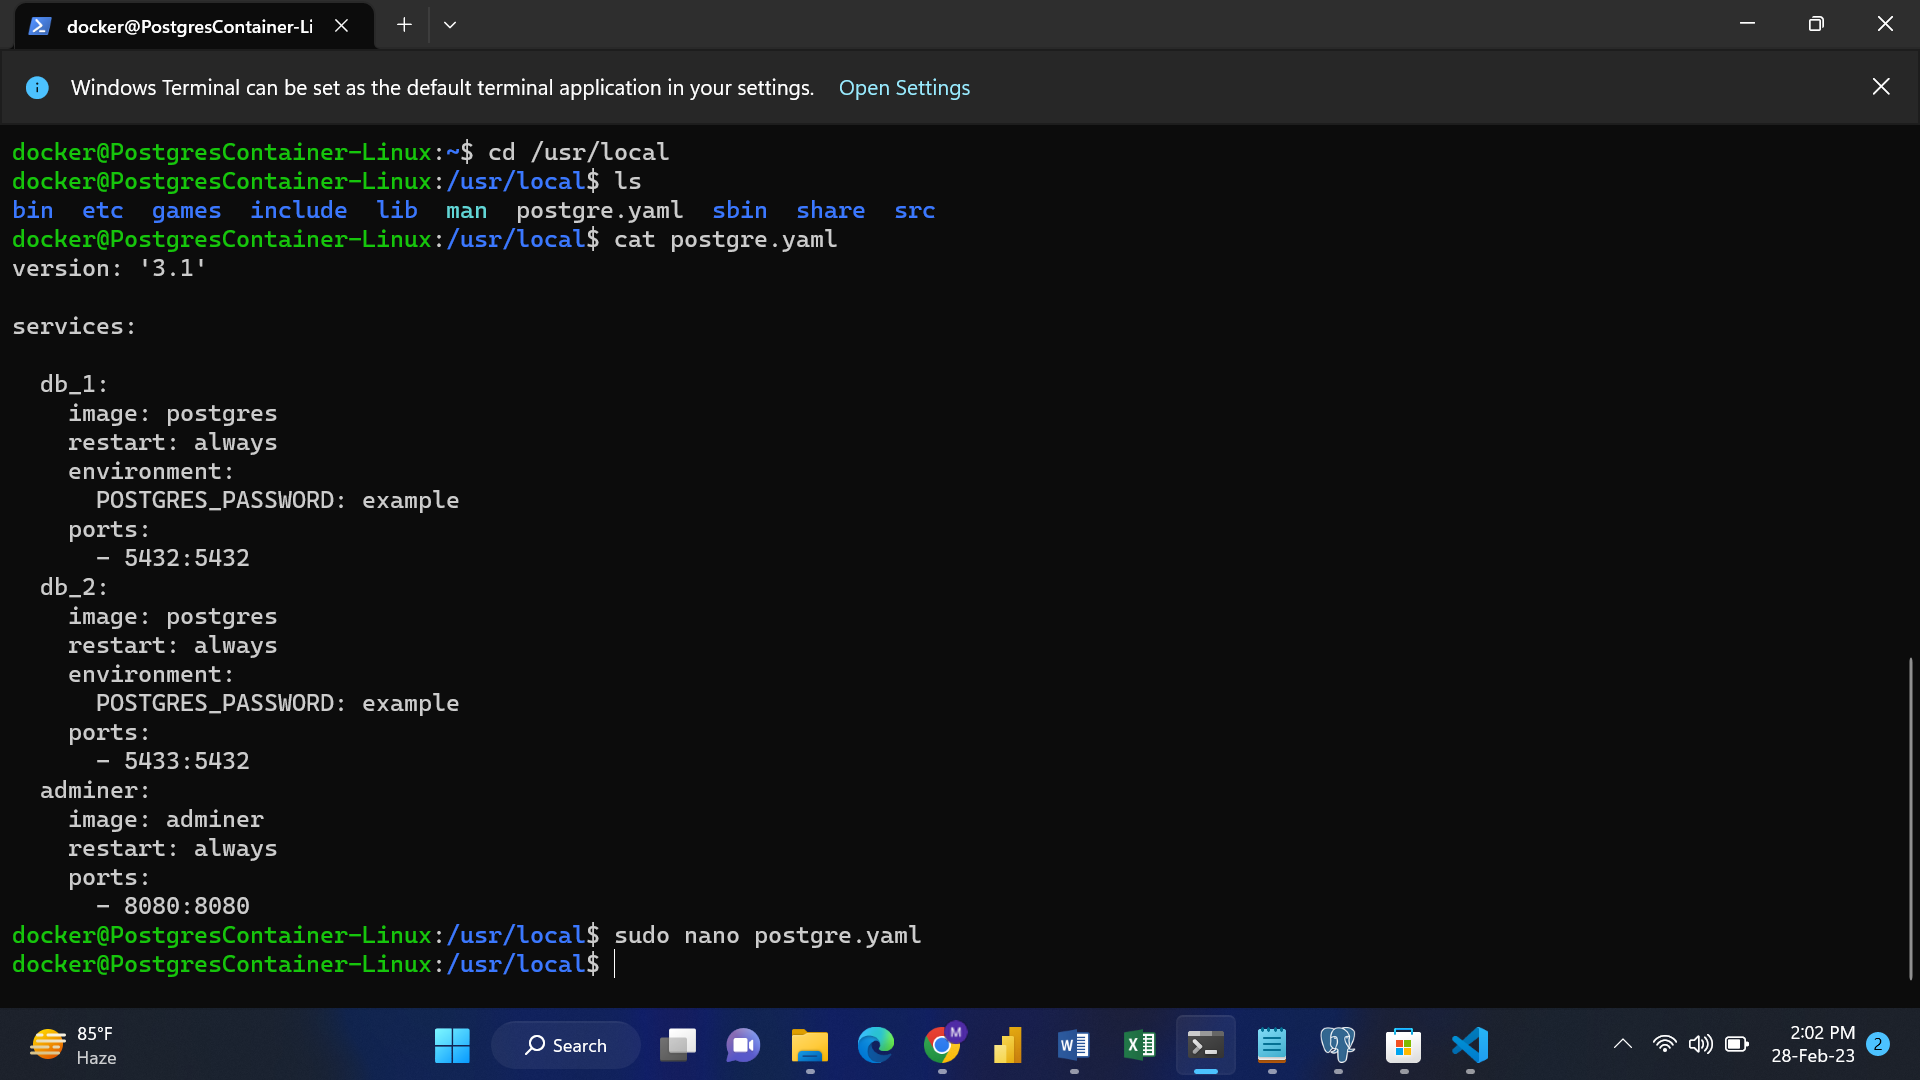Click the Windows Terminal taskbar icon
The image size is (1920, 1080).
coord(1205,1045)
